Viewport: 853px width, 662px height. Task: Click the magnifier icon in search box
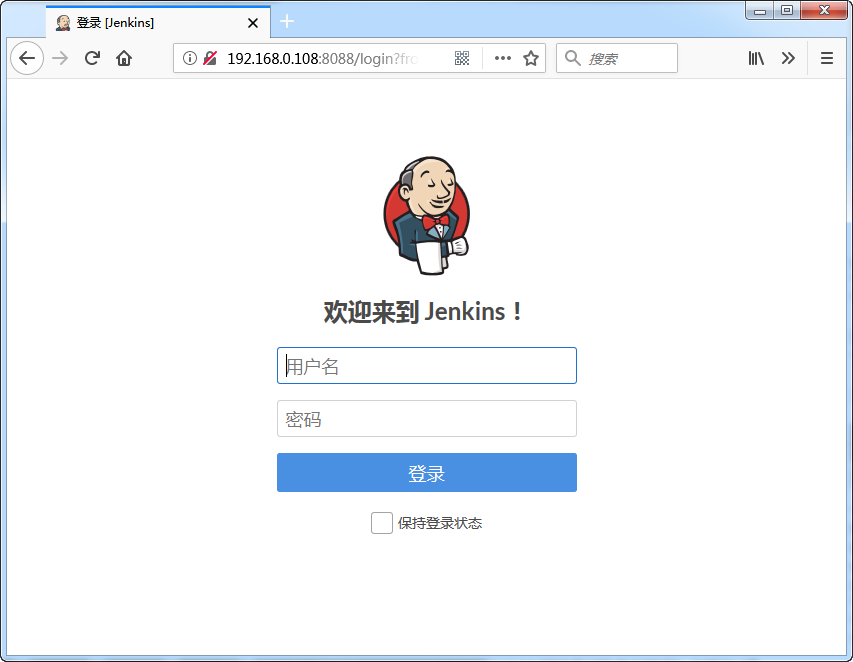pyautogui.click(x=572, y=58)
